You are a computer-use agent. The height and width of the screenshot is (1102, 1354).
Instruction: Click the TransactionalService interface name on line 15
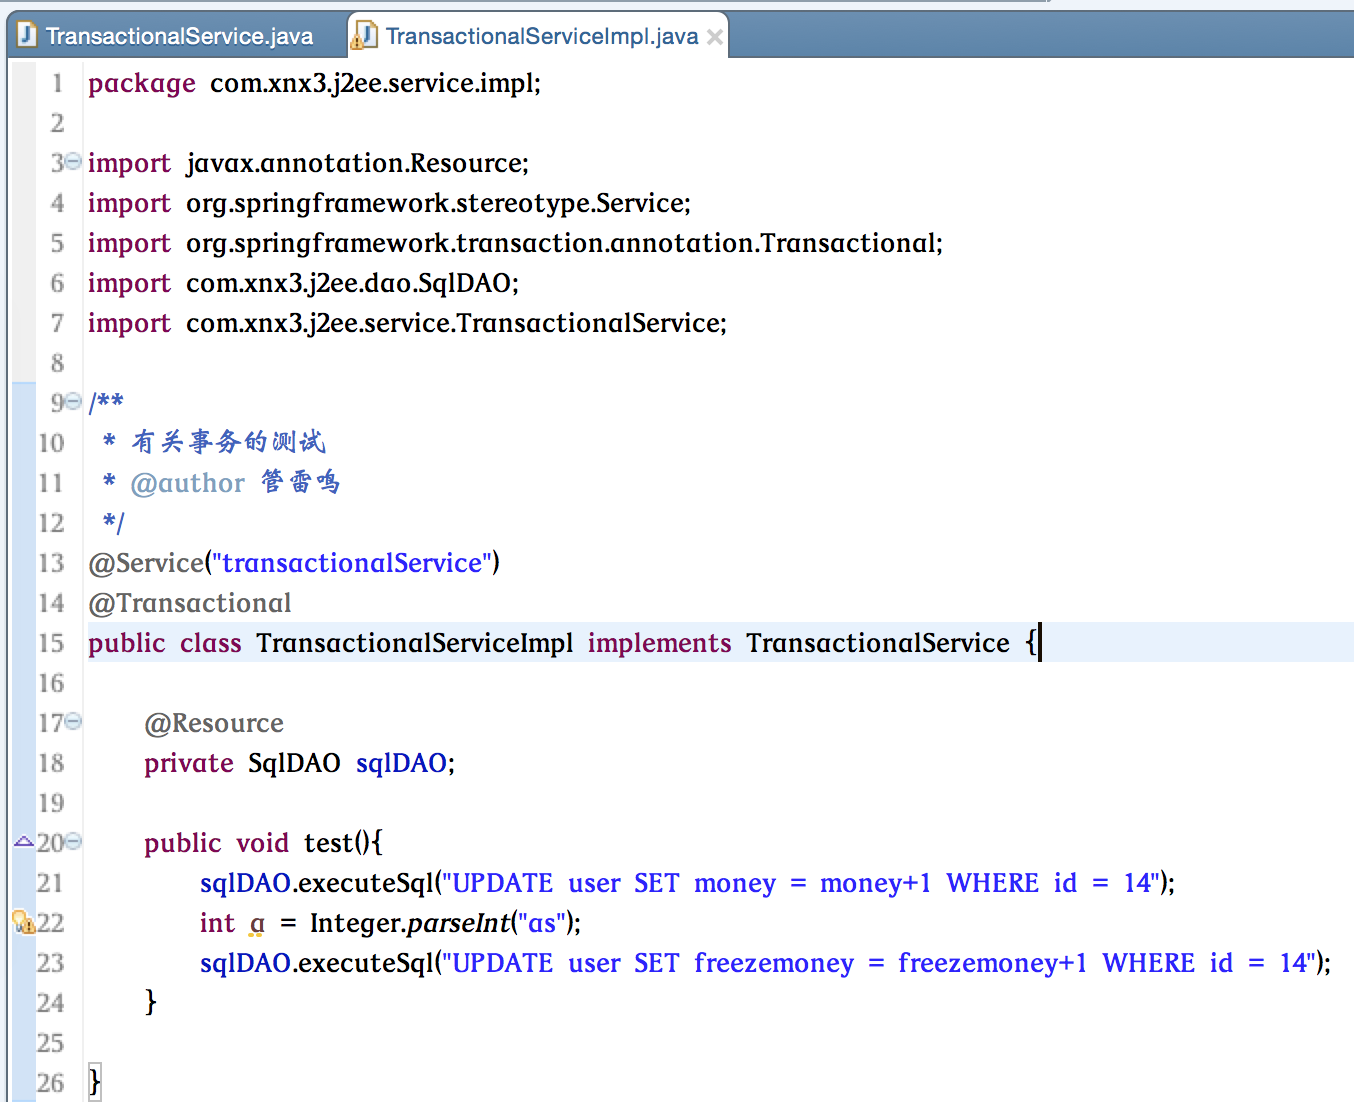[x=878, y=643]
